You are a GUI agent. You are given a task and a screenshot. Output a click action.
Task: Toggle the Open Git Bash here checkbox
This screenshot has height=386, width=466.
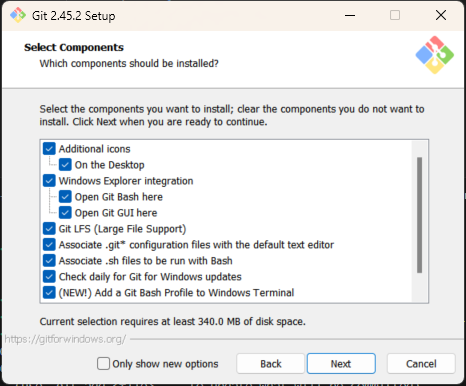coord(65,197)
